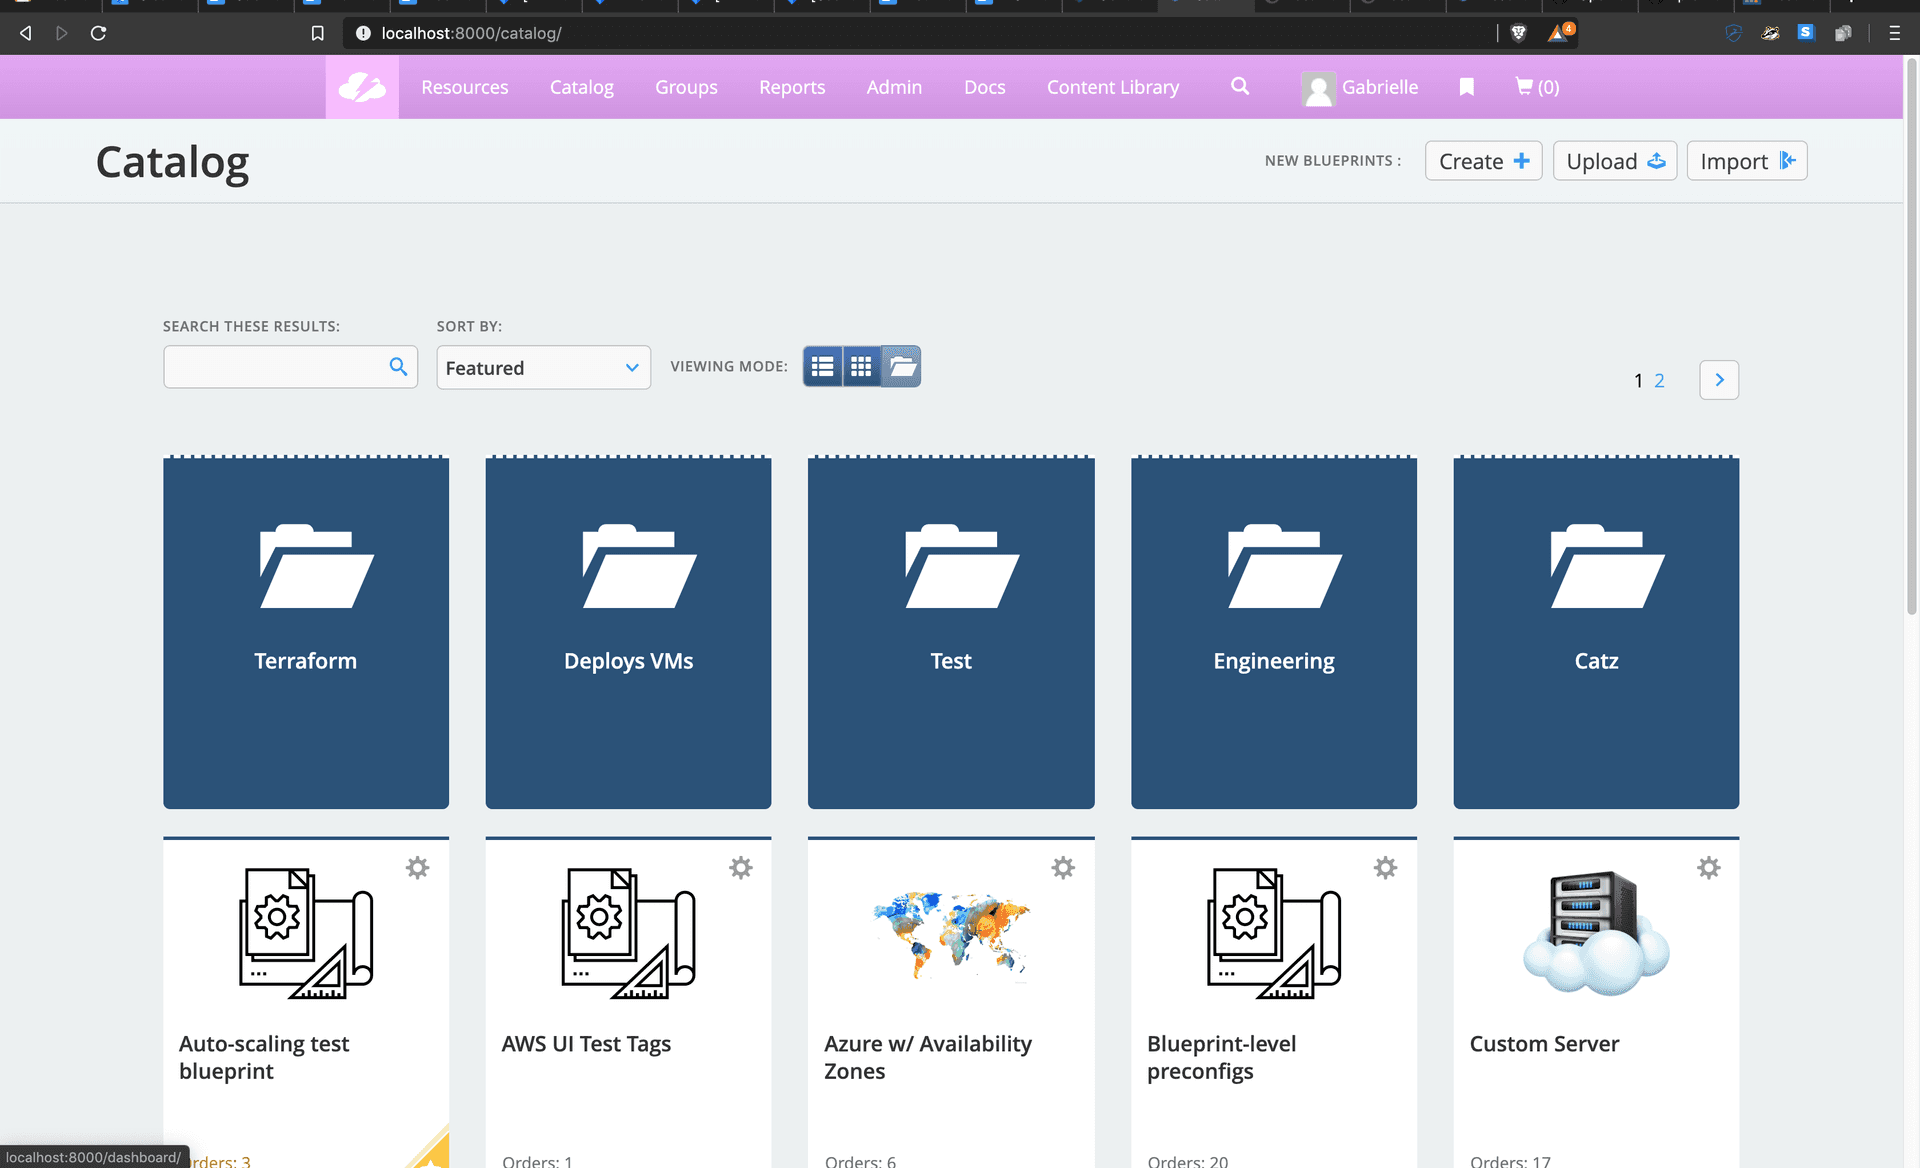The height and width of the screenshot is (1168, 1920).
Task: Open the Sort By Featured dropdown
Action: tap(543, 368)
